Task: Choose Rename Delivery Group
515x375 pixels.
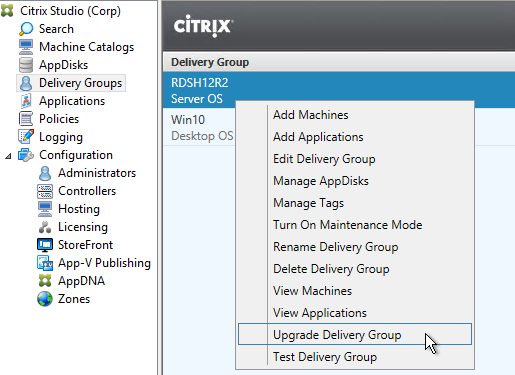Action: [x=355, y=247]
